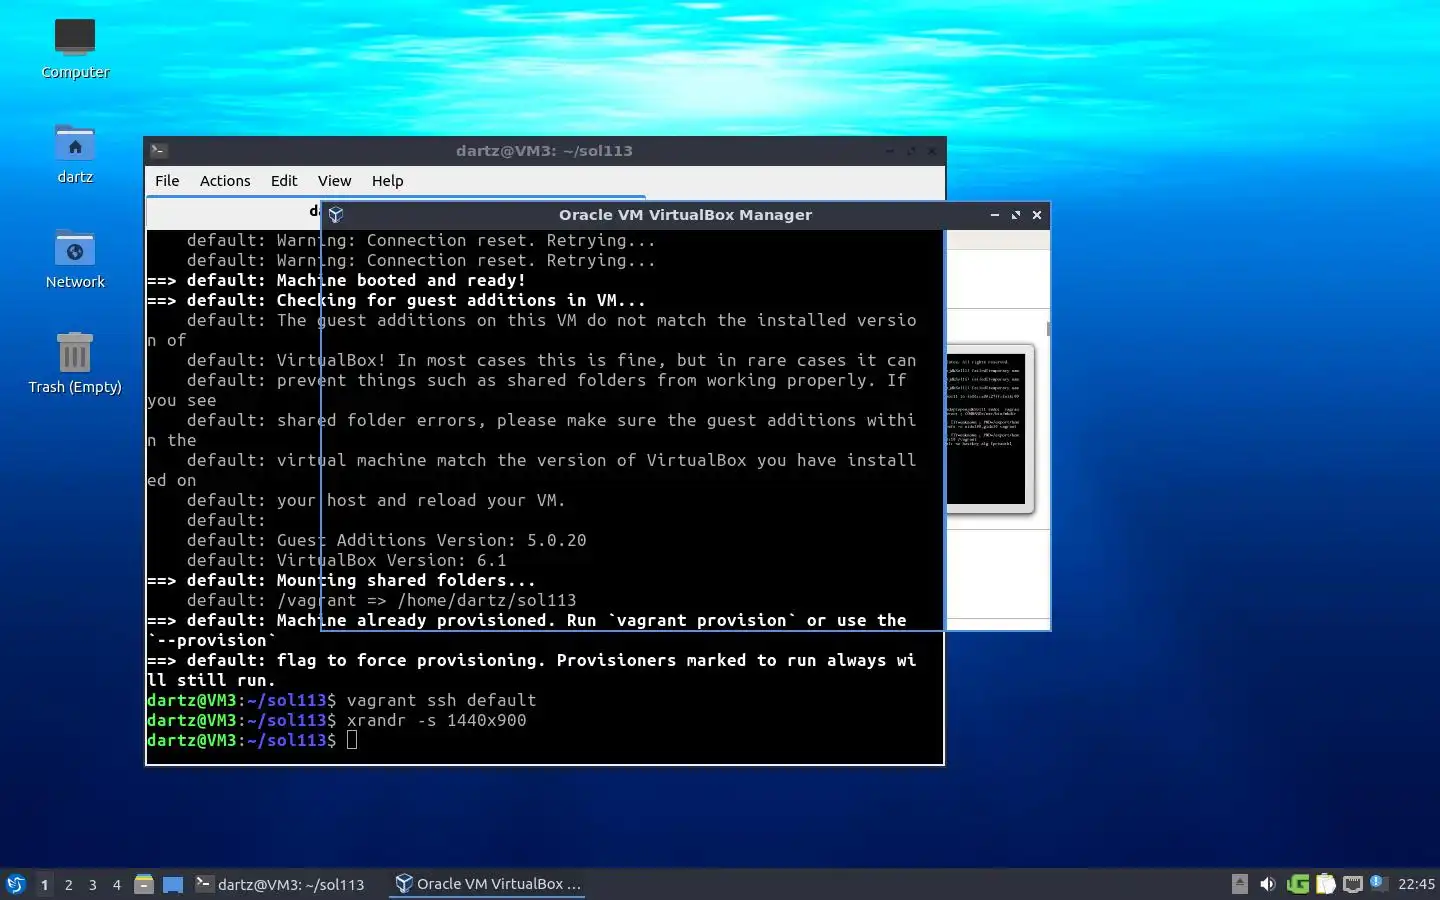Open the View menu in terminal
Viewport: 1440px width, 900px height.
pos(334,181)
